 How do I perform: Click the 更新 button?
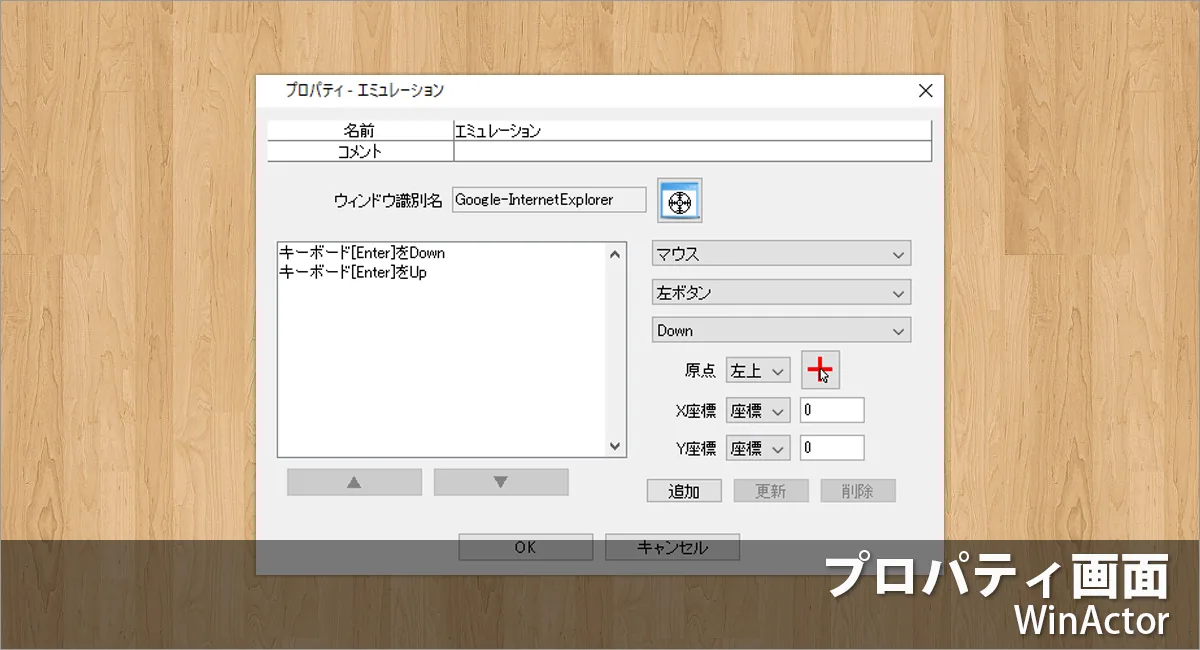tap(771, 491)
